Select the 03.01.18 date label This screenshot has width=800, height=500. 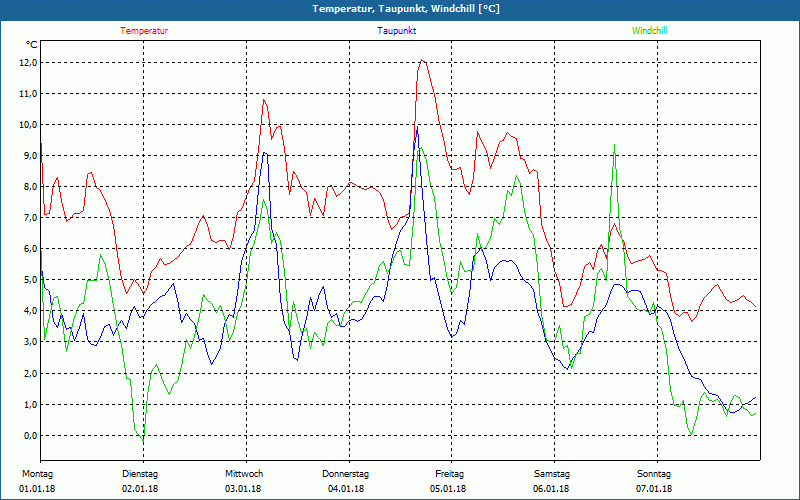click(x=243, y=489)
